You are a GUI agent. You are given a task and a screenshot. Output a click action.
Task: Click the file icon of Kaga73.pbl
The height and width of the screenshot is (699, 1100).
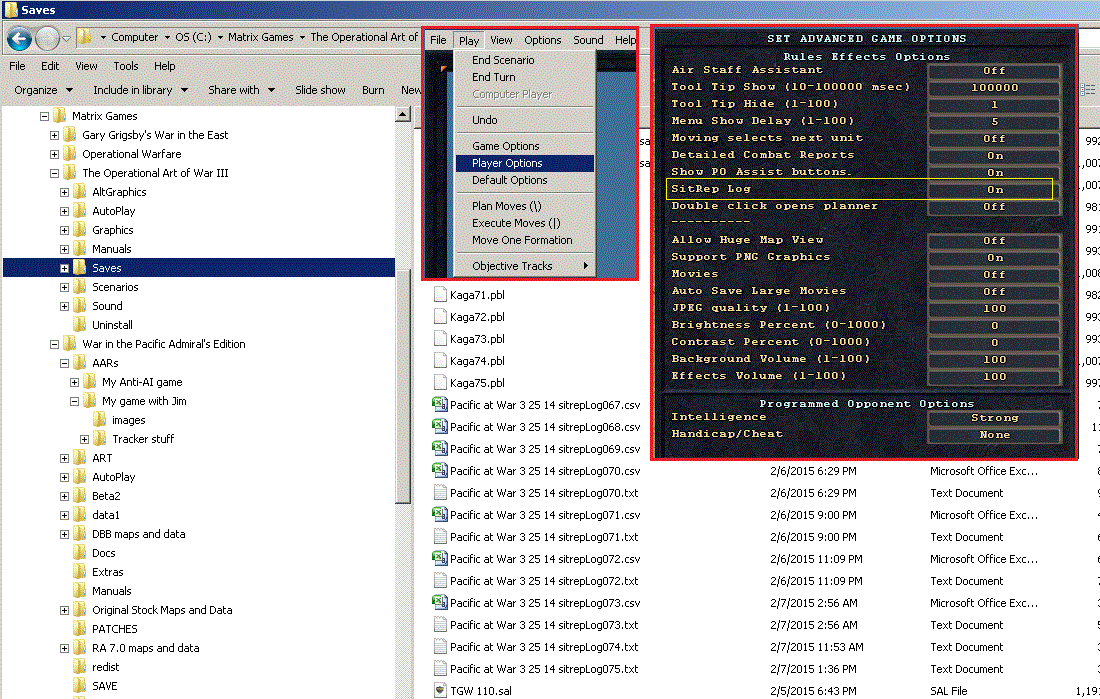tap(440, 338)
